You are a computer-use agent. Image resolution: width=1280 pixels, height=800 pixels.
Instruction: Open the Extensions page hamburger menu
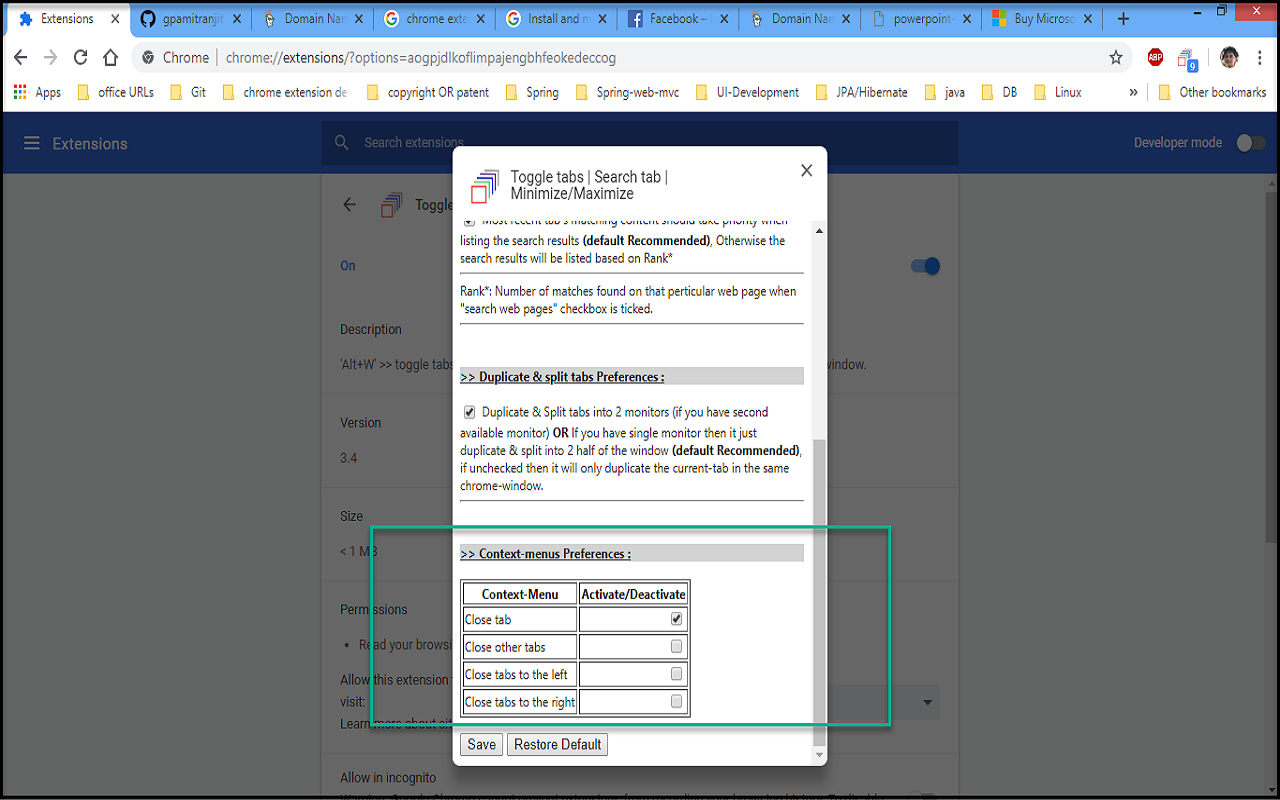[x=32, y=142]
